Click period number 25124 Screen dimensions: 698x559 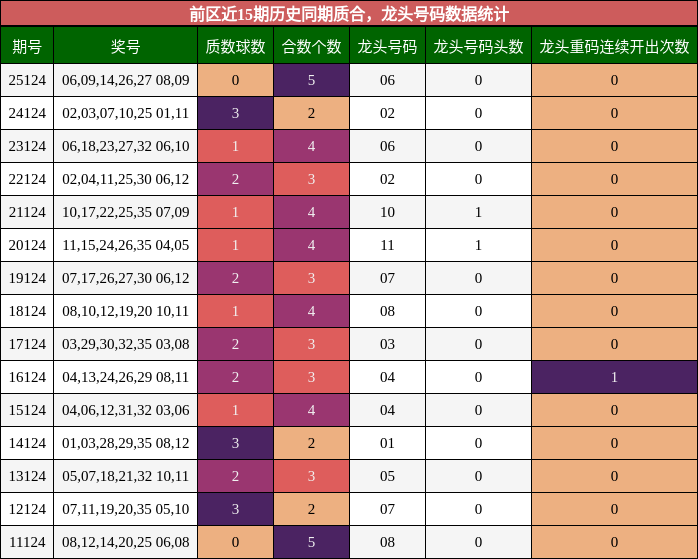pos(27,80)
